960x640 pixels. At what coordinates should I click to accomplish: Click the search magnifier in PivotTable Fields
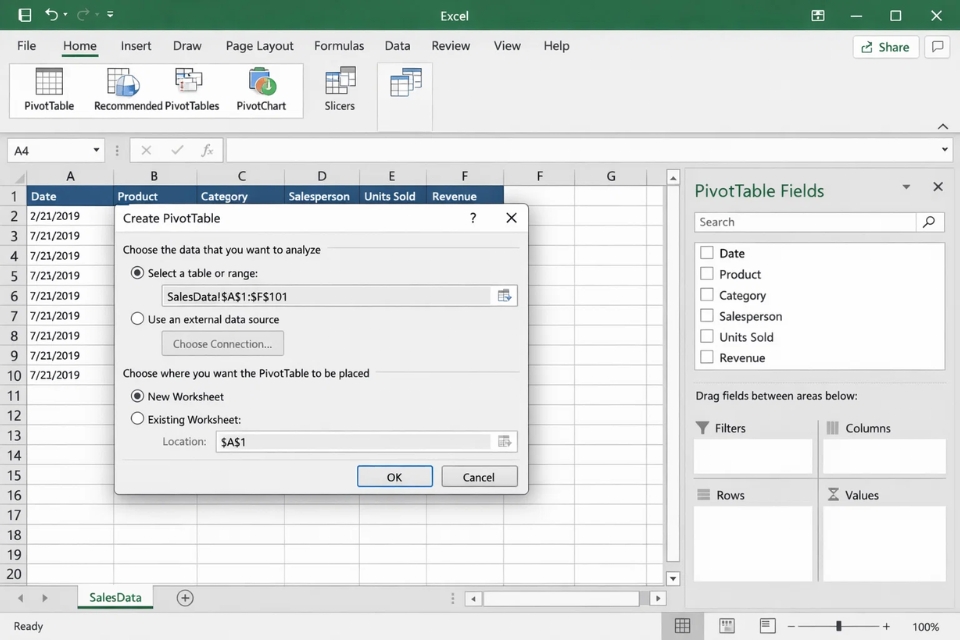click(x=929, y=222)
